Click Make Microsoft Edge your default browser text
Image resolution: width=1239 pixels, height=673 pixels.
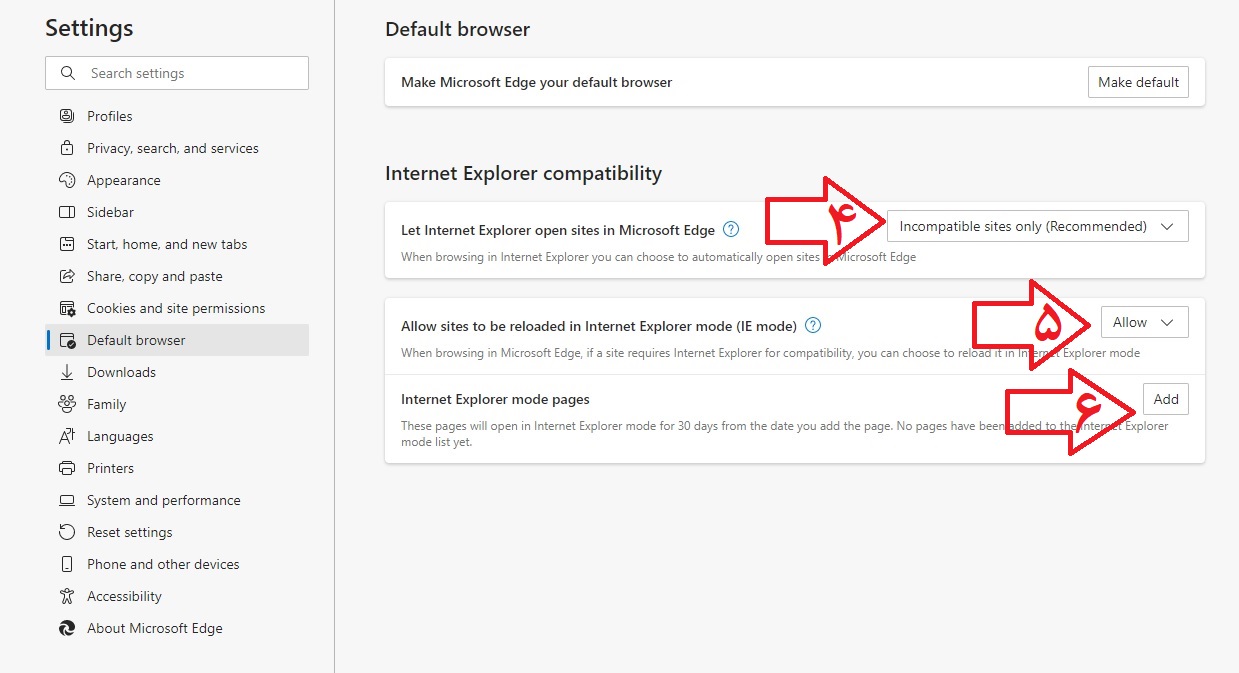click(x=536, y=82)
